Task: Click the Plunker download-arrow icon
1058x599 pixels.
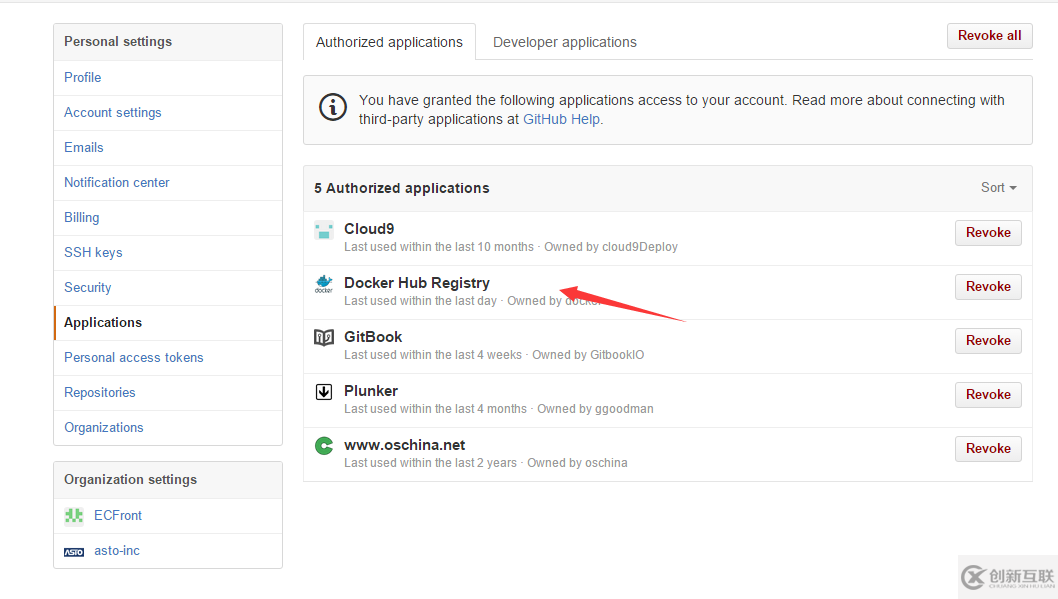Action: tap(324, 392)
